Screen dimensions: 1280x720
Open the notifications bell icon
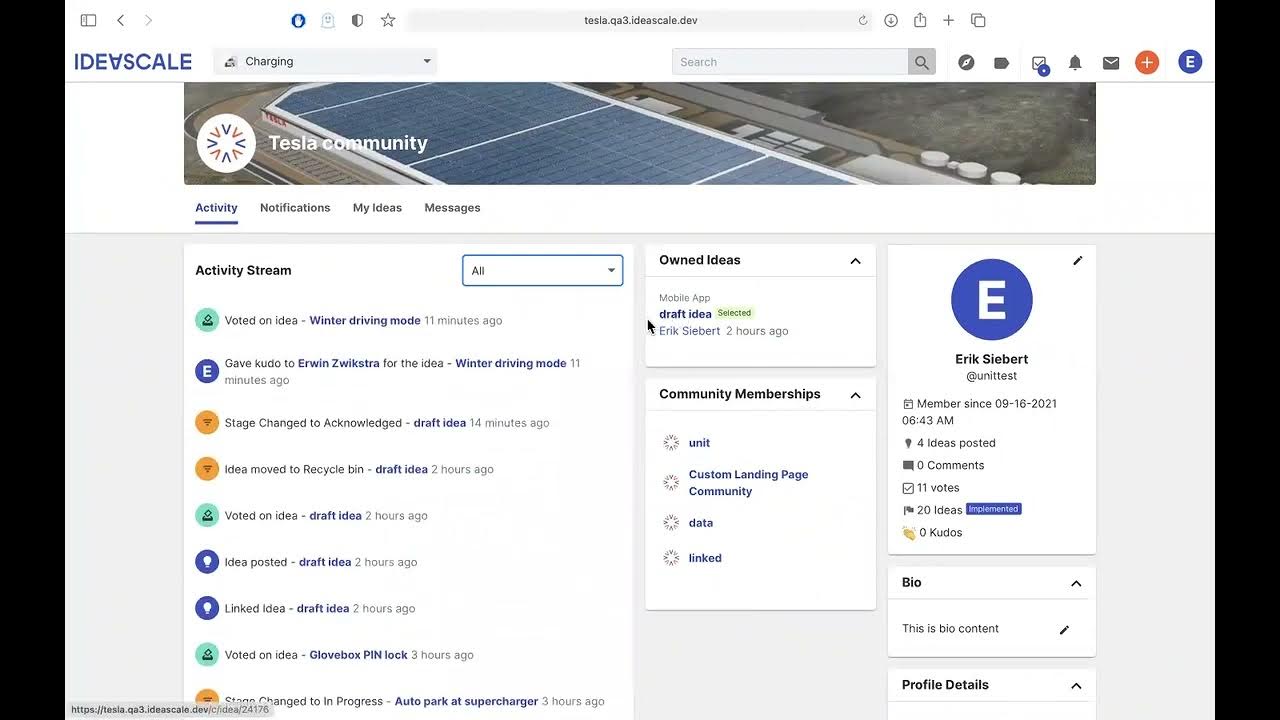tap(1075, 62)
